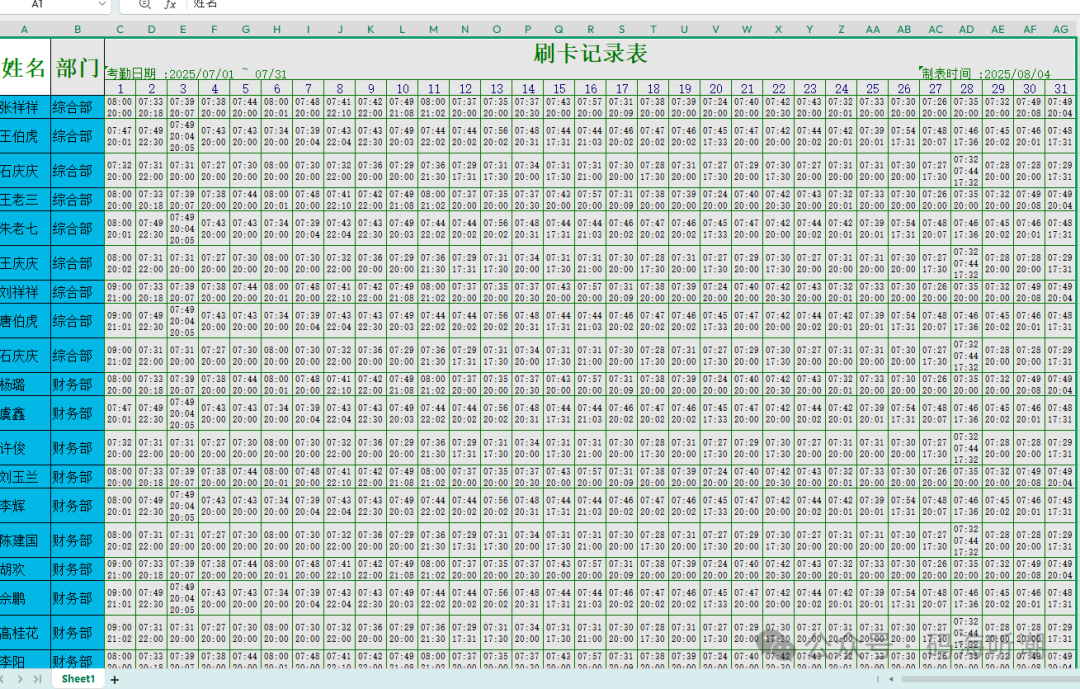1080x689 pixels.
Task: Click 综合部 in 张祥祥's row
Action: pos(77,107)
